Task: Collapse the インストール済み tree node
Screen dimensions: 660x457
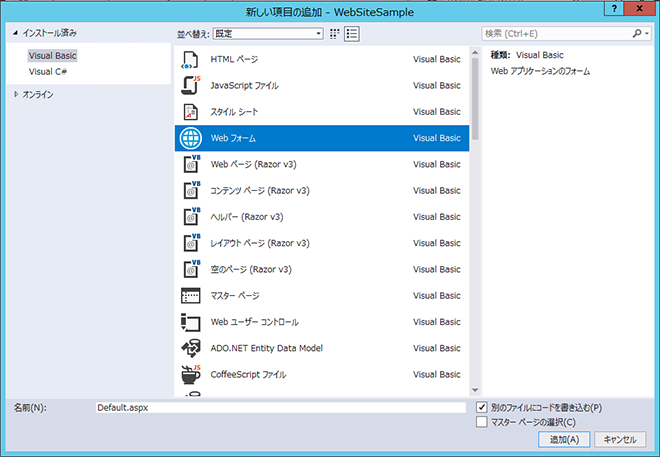Action: pos(16,33)
